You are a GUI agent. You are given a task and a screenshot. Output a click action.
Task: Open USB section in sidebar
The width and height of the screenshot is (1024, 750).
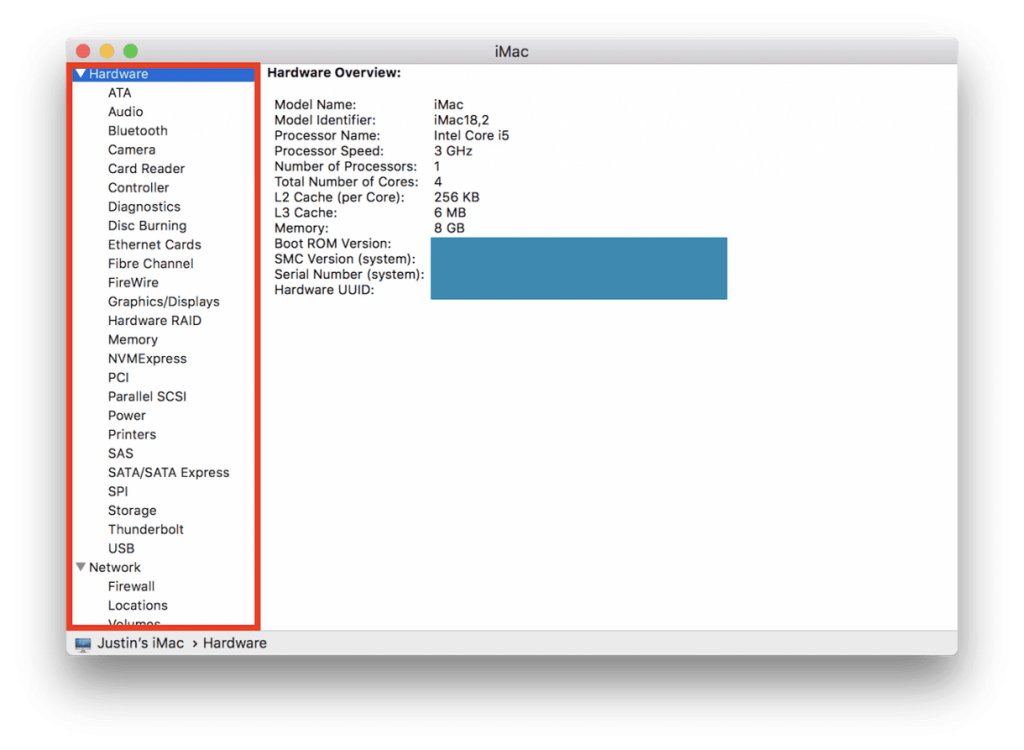121,547
